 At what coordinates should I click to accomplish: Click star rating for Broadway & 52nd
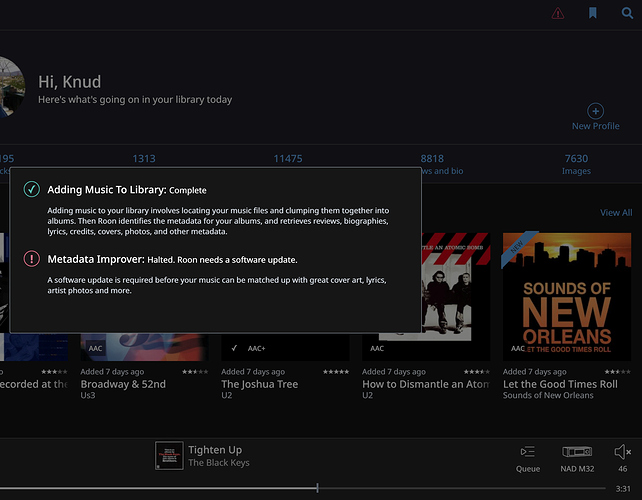(x=195, y=372)
